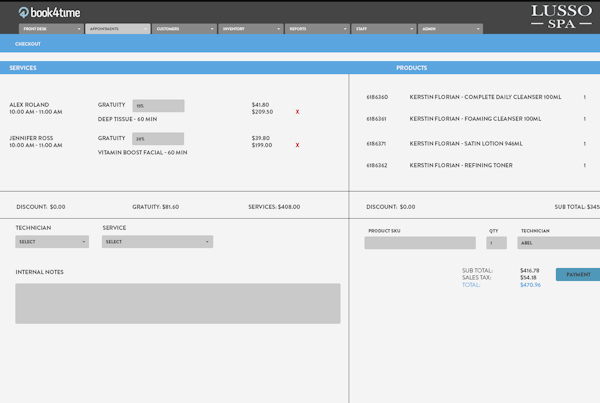Click the product Qty field
The width and height of the screenshot is (600, 403).
click(496, 243)
